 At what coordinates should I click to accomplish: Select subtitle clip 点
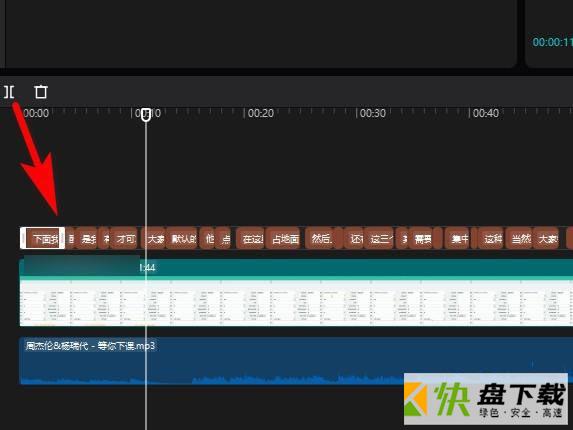pos(224,239)
